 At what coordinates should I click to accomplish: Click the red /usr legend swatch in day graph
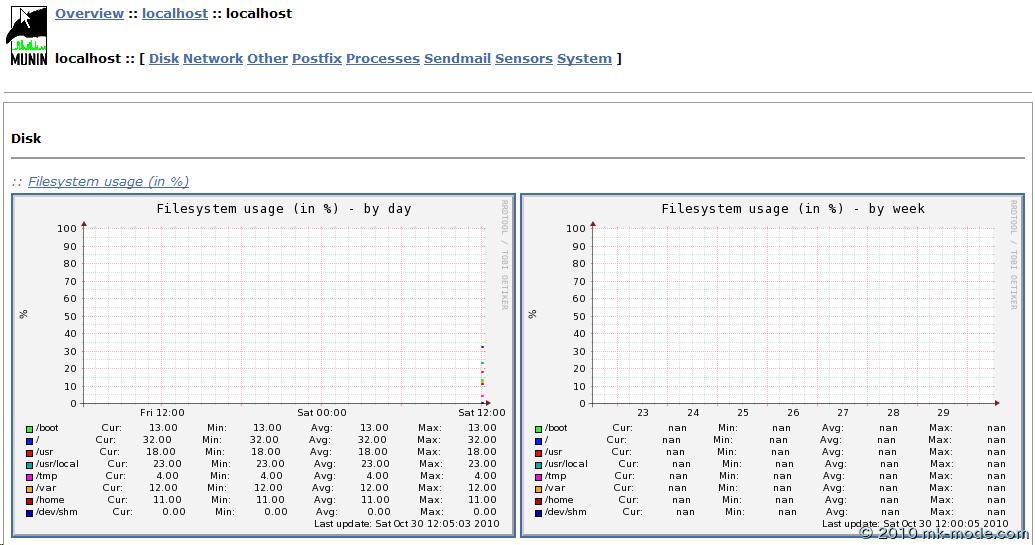click(30, 453)
